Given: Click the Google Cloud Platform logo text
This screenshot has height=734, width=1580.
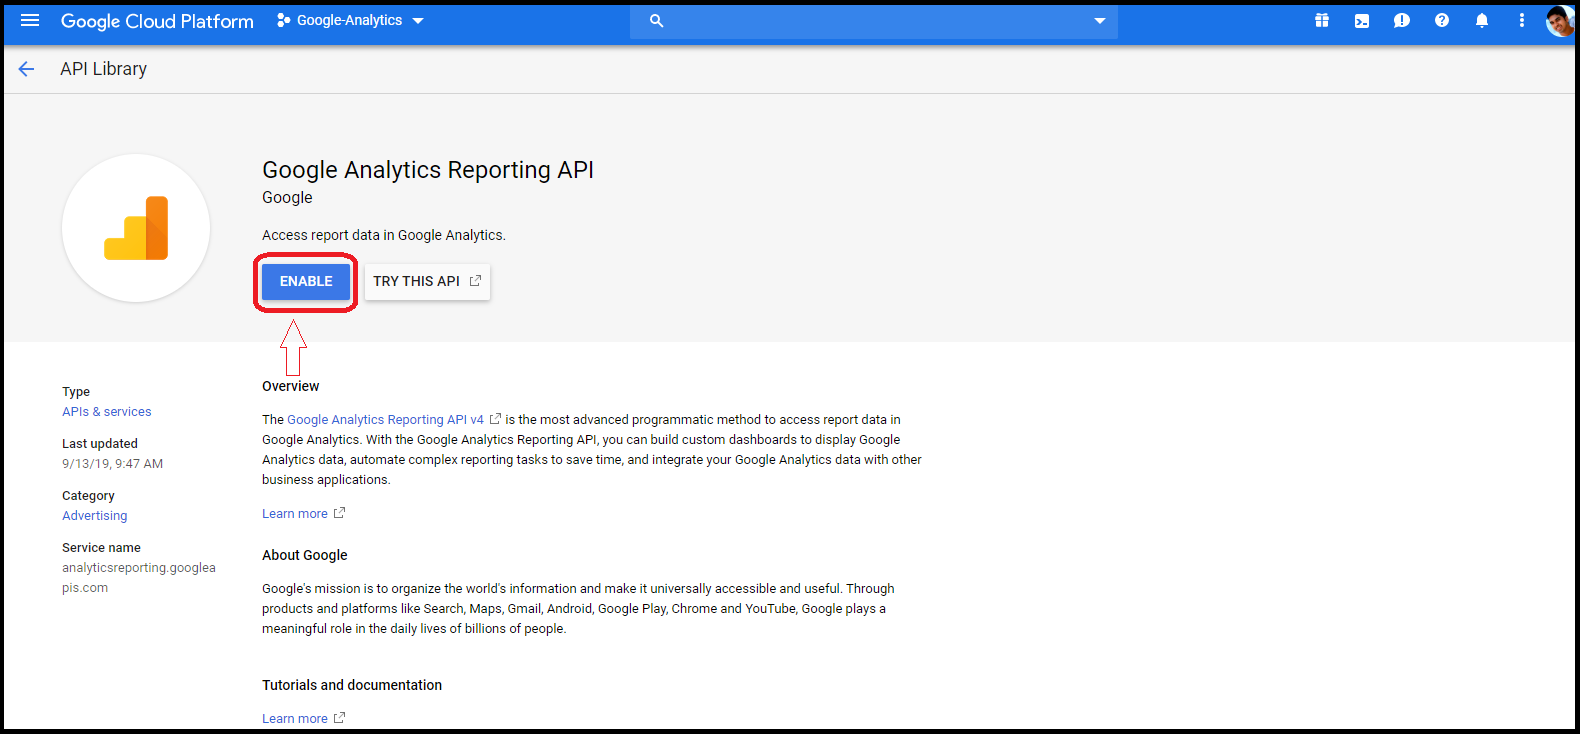Looking at the screenshot, I should (x=157, y=21).
